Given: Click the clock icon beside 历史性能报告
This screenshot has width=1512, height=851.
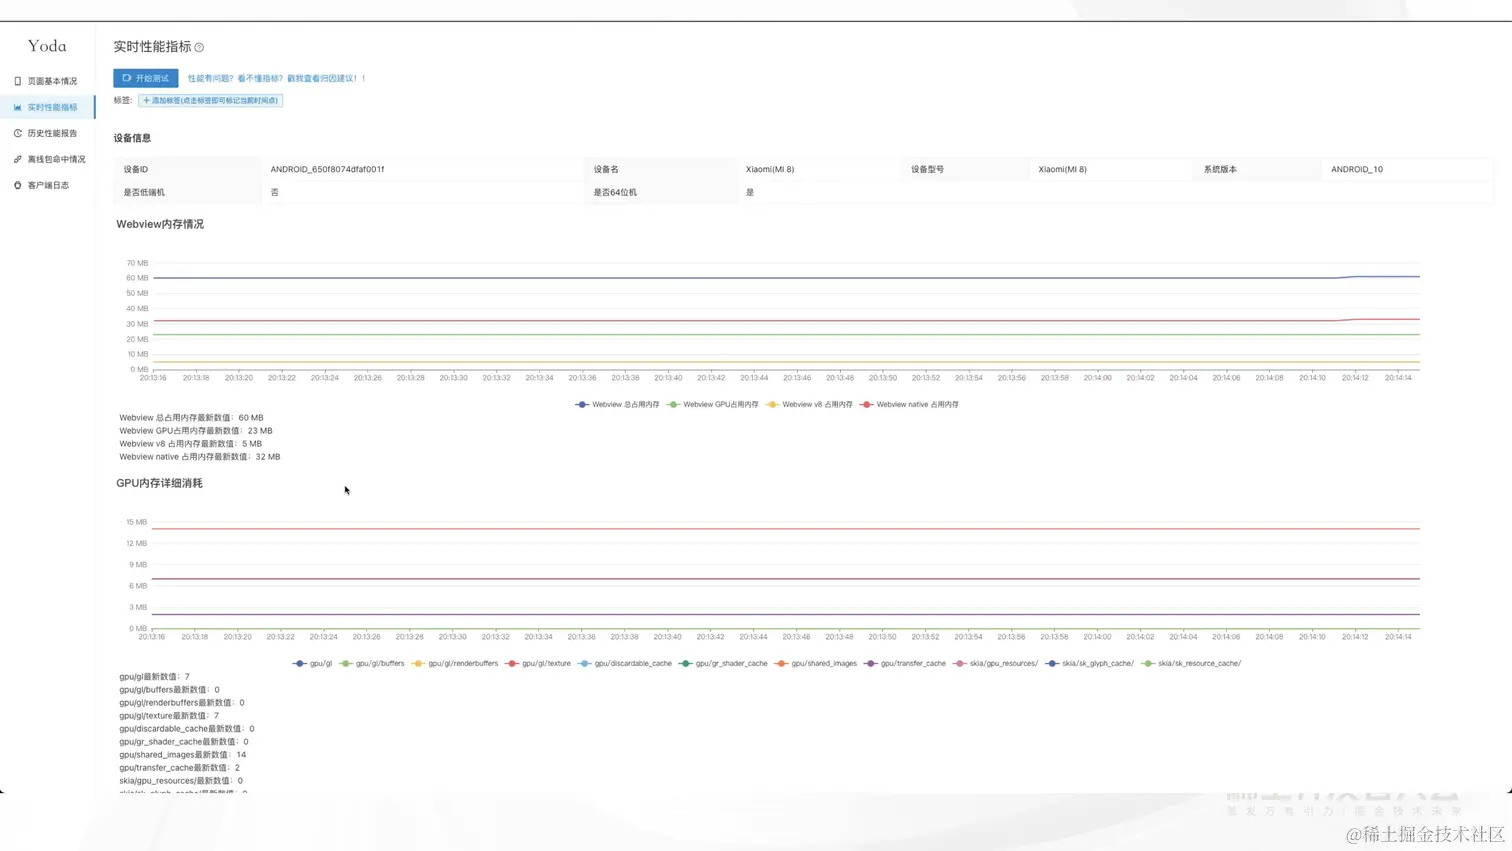Looking at the screenshot, I should [18, 133].
